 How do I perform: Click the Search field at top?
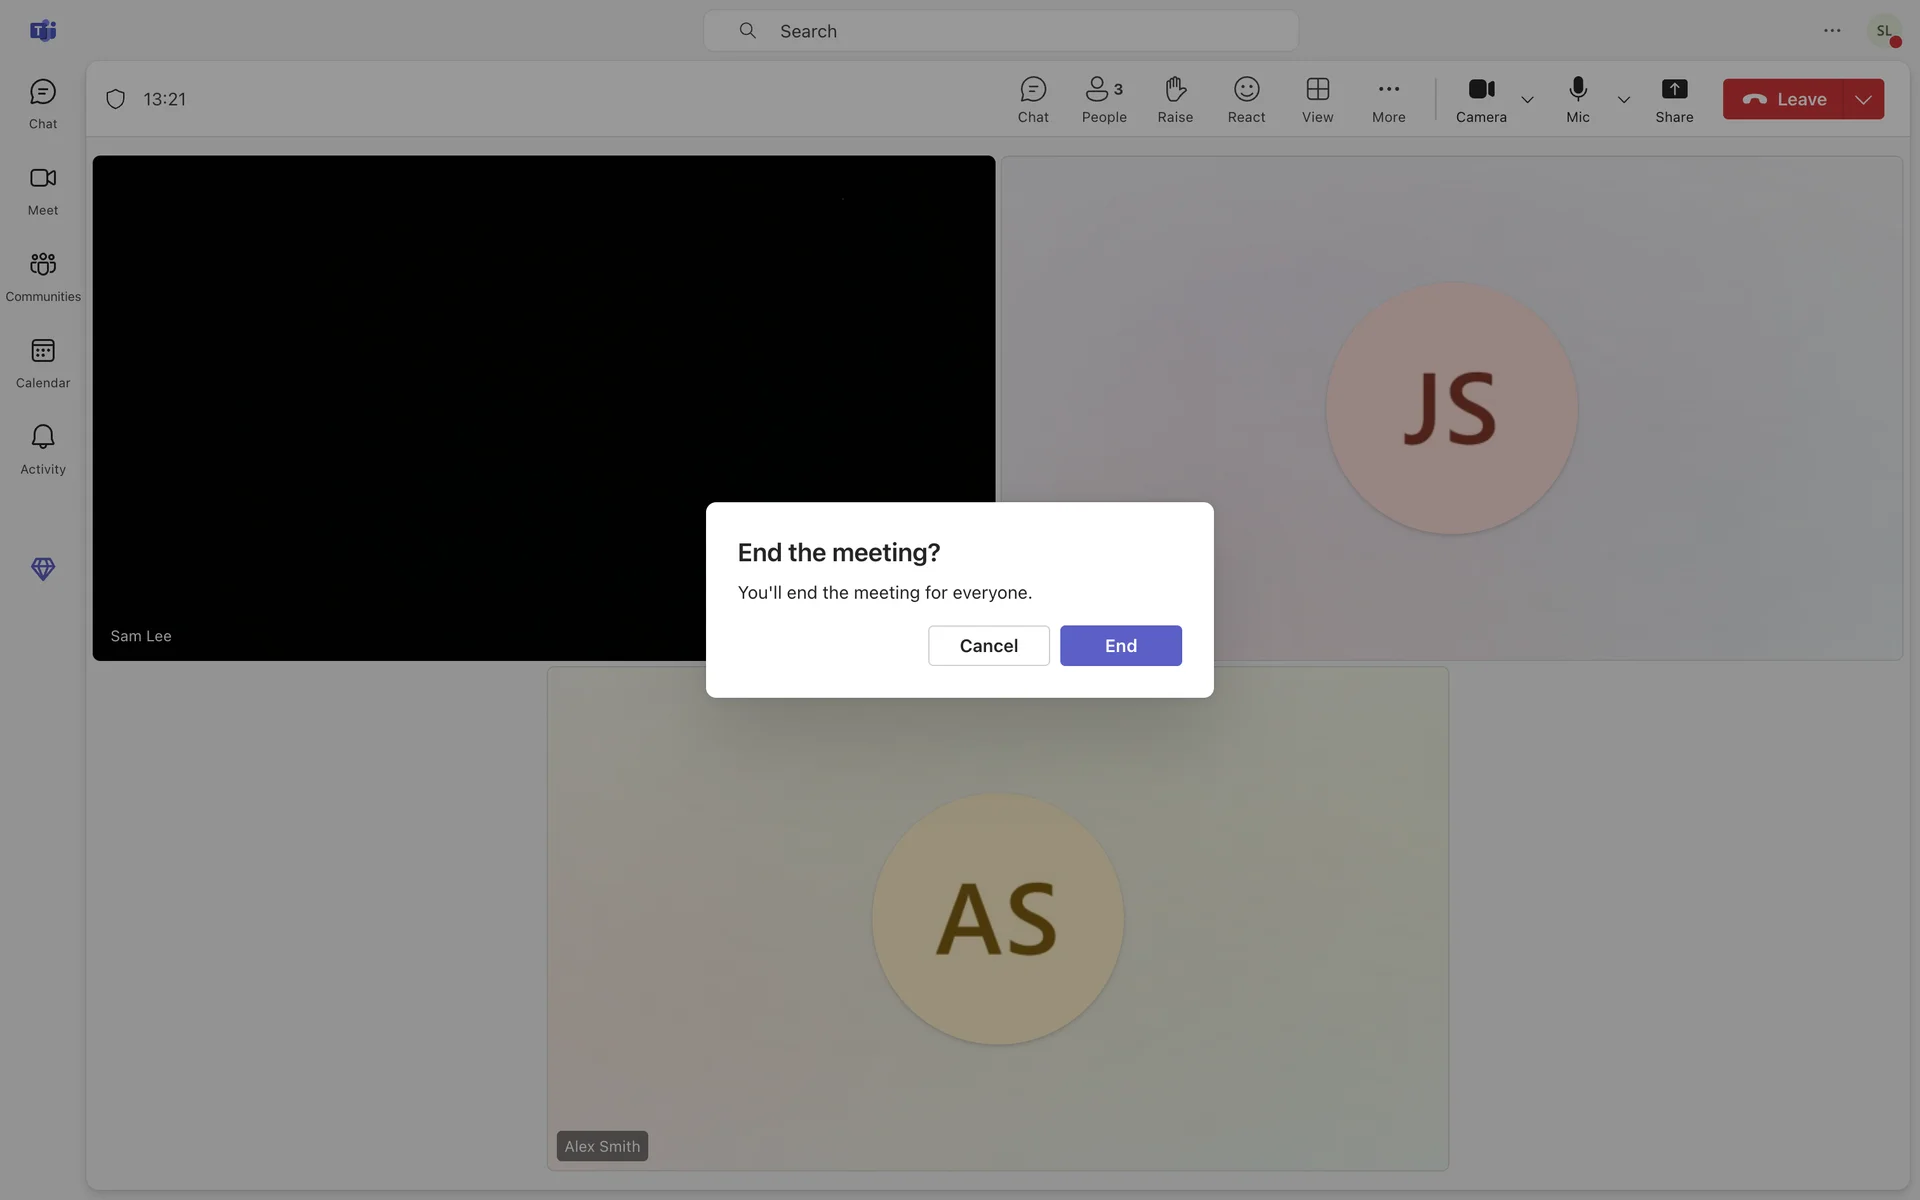(1000, 31)
